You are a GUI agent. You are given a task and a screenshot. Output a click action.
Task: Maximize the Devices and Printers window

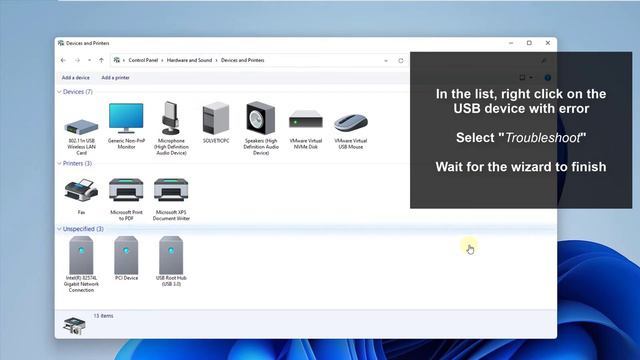click(x=529, y=43)
